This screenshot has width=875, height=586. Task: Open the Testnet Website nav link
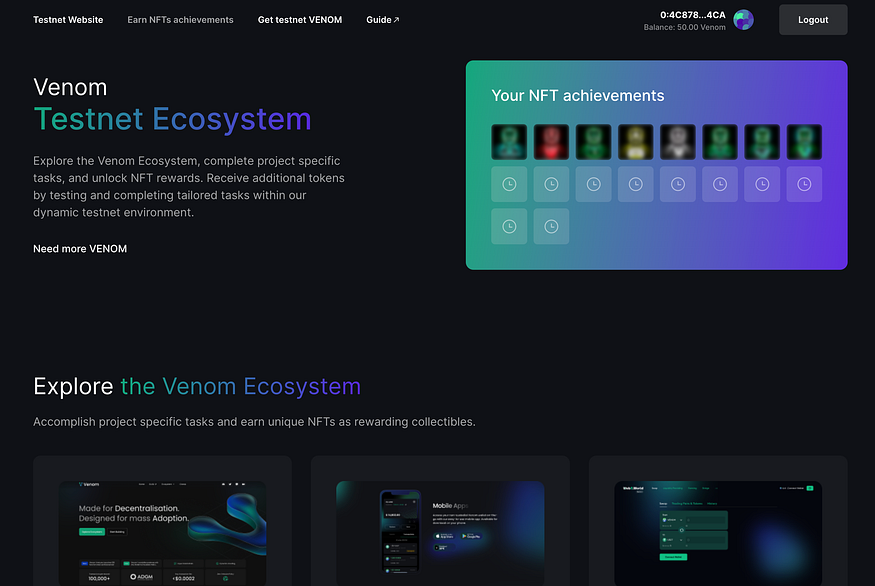(68, 20)
